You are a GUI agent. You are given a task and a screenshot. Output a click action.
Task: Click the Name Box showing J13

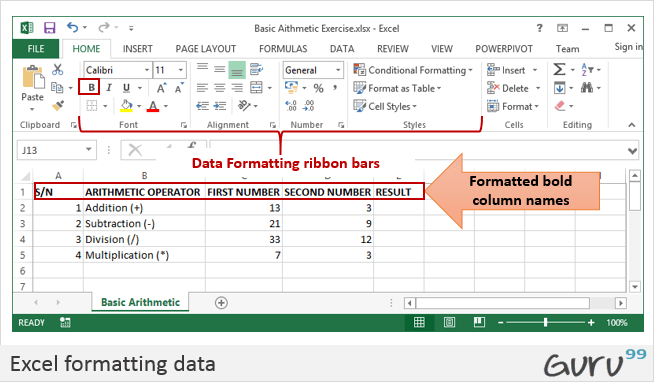click(56, 150)
